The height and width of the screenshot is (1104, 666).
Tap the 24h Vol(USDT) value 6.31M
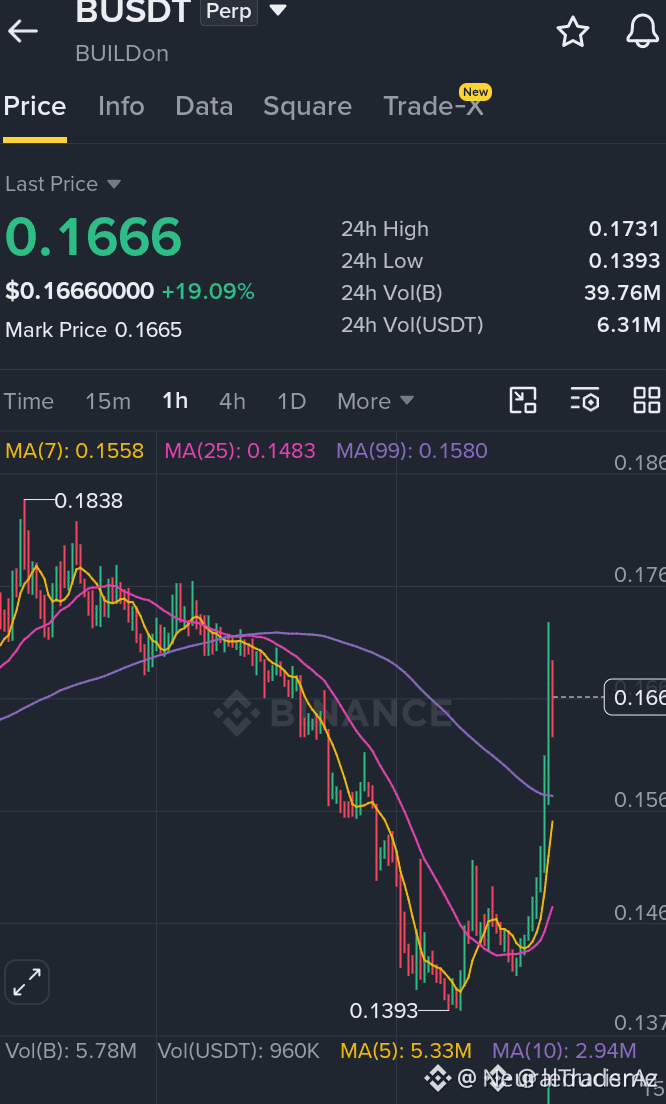click(x=628, y=325)
